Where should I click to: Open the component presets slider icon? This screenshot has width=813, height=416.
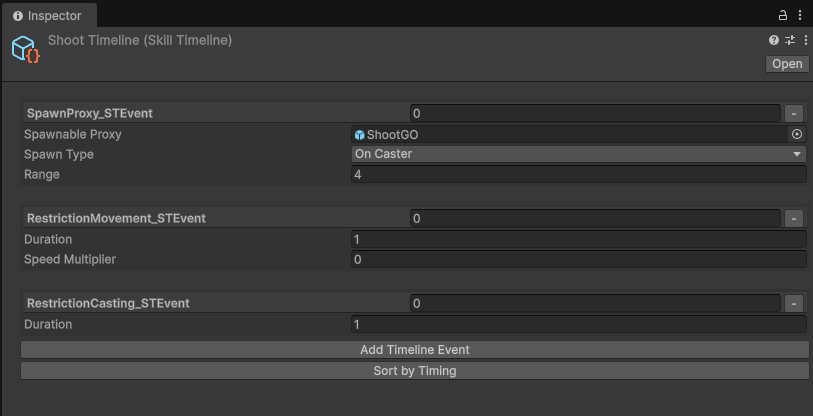(x=790, y=40)
